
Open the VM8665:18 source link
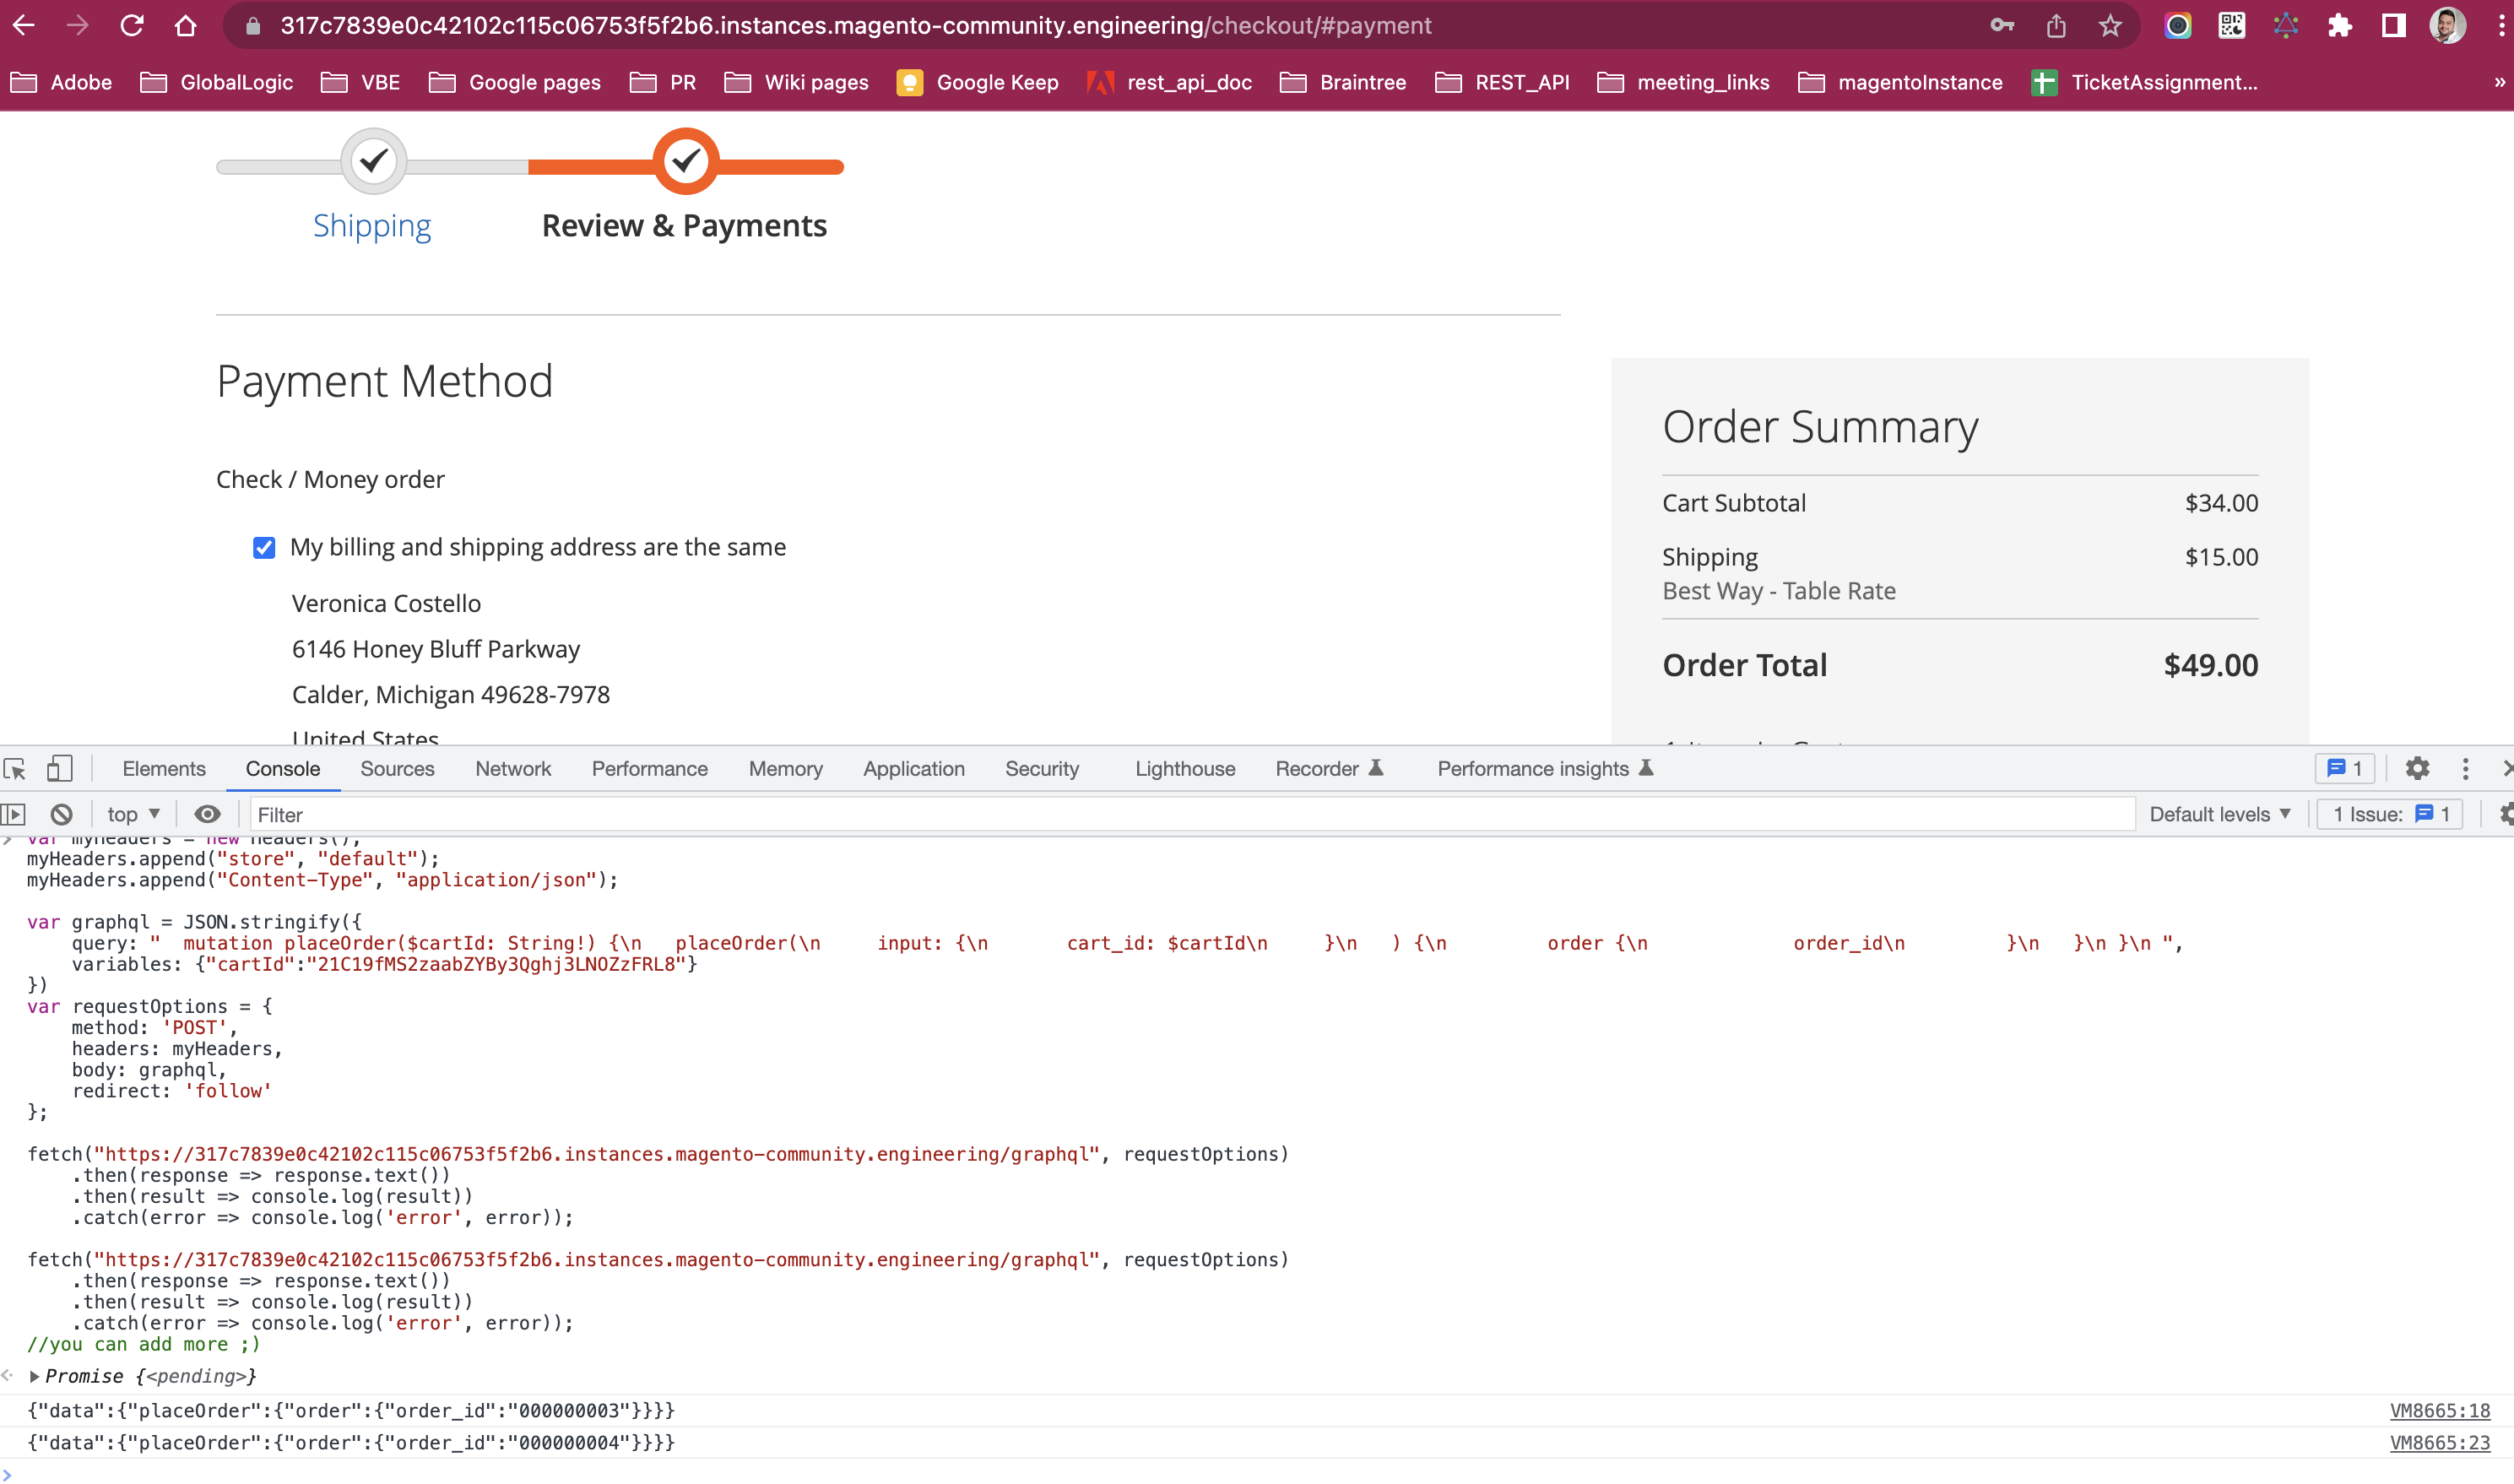2440,1410
